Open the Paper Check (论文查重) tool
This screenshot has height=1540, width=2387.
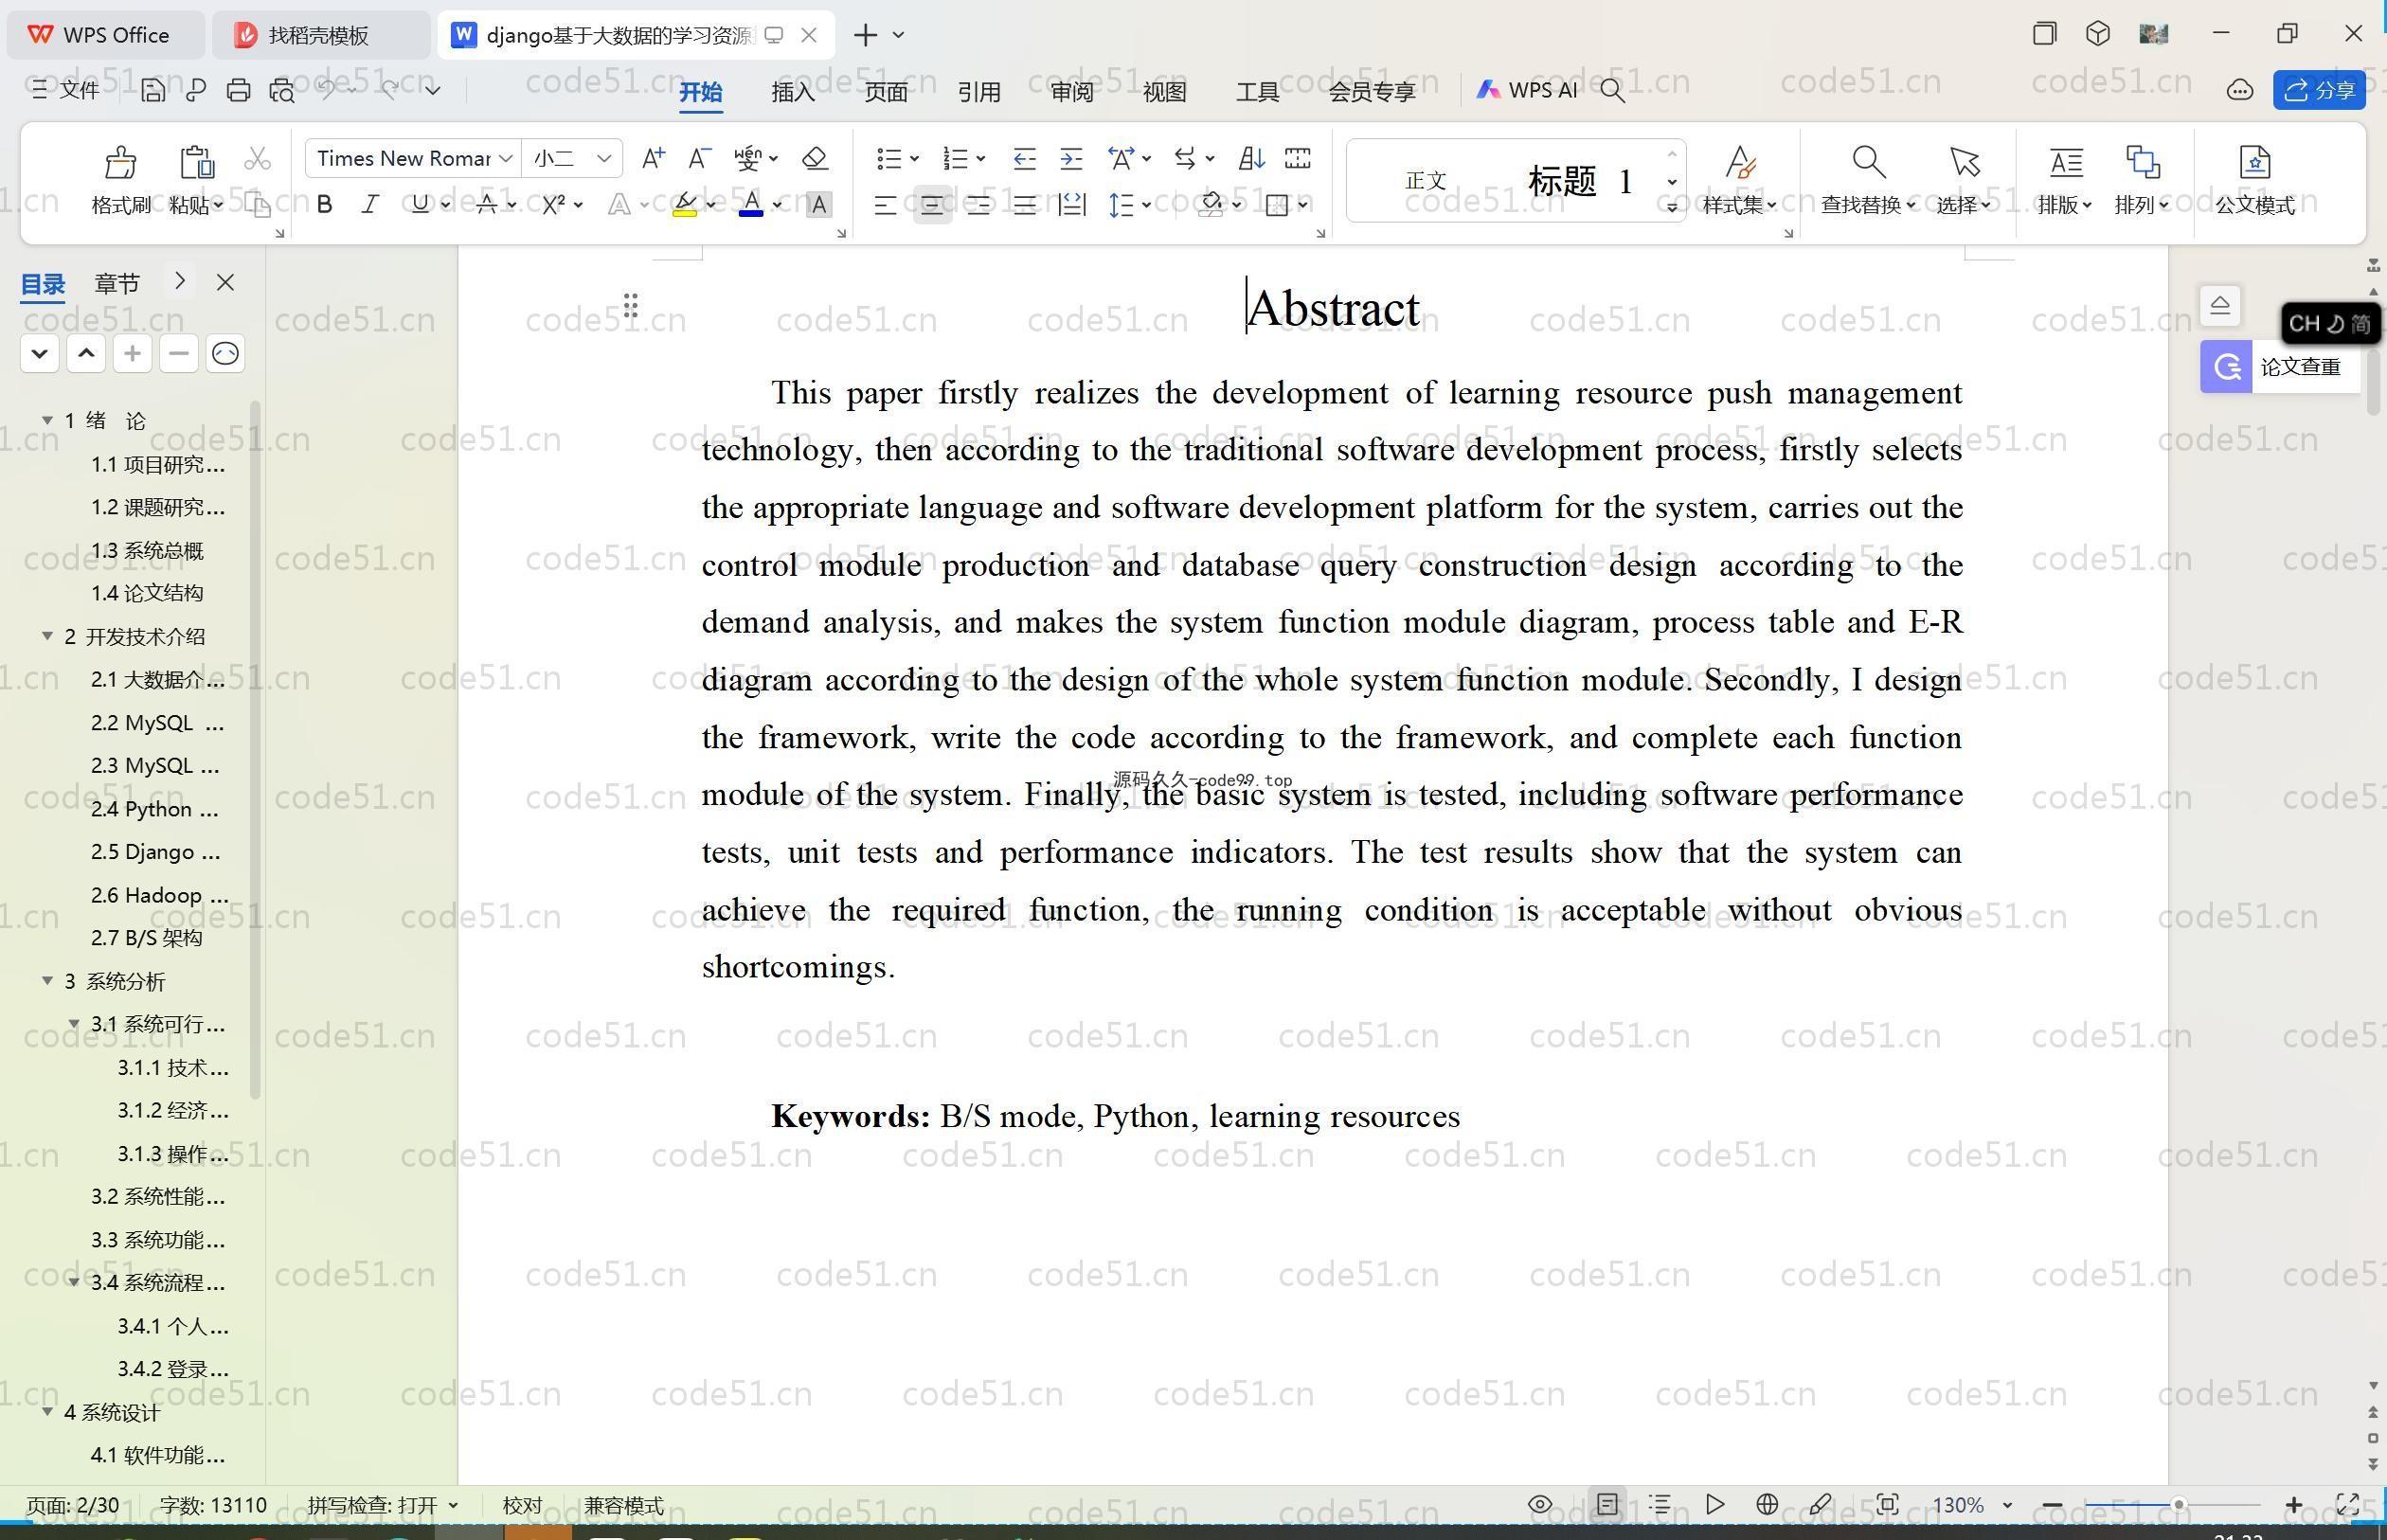click(x=2280, y=367)
